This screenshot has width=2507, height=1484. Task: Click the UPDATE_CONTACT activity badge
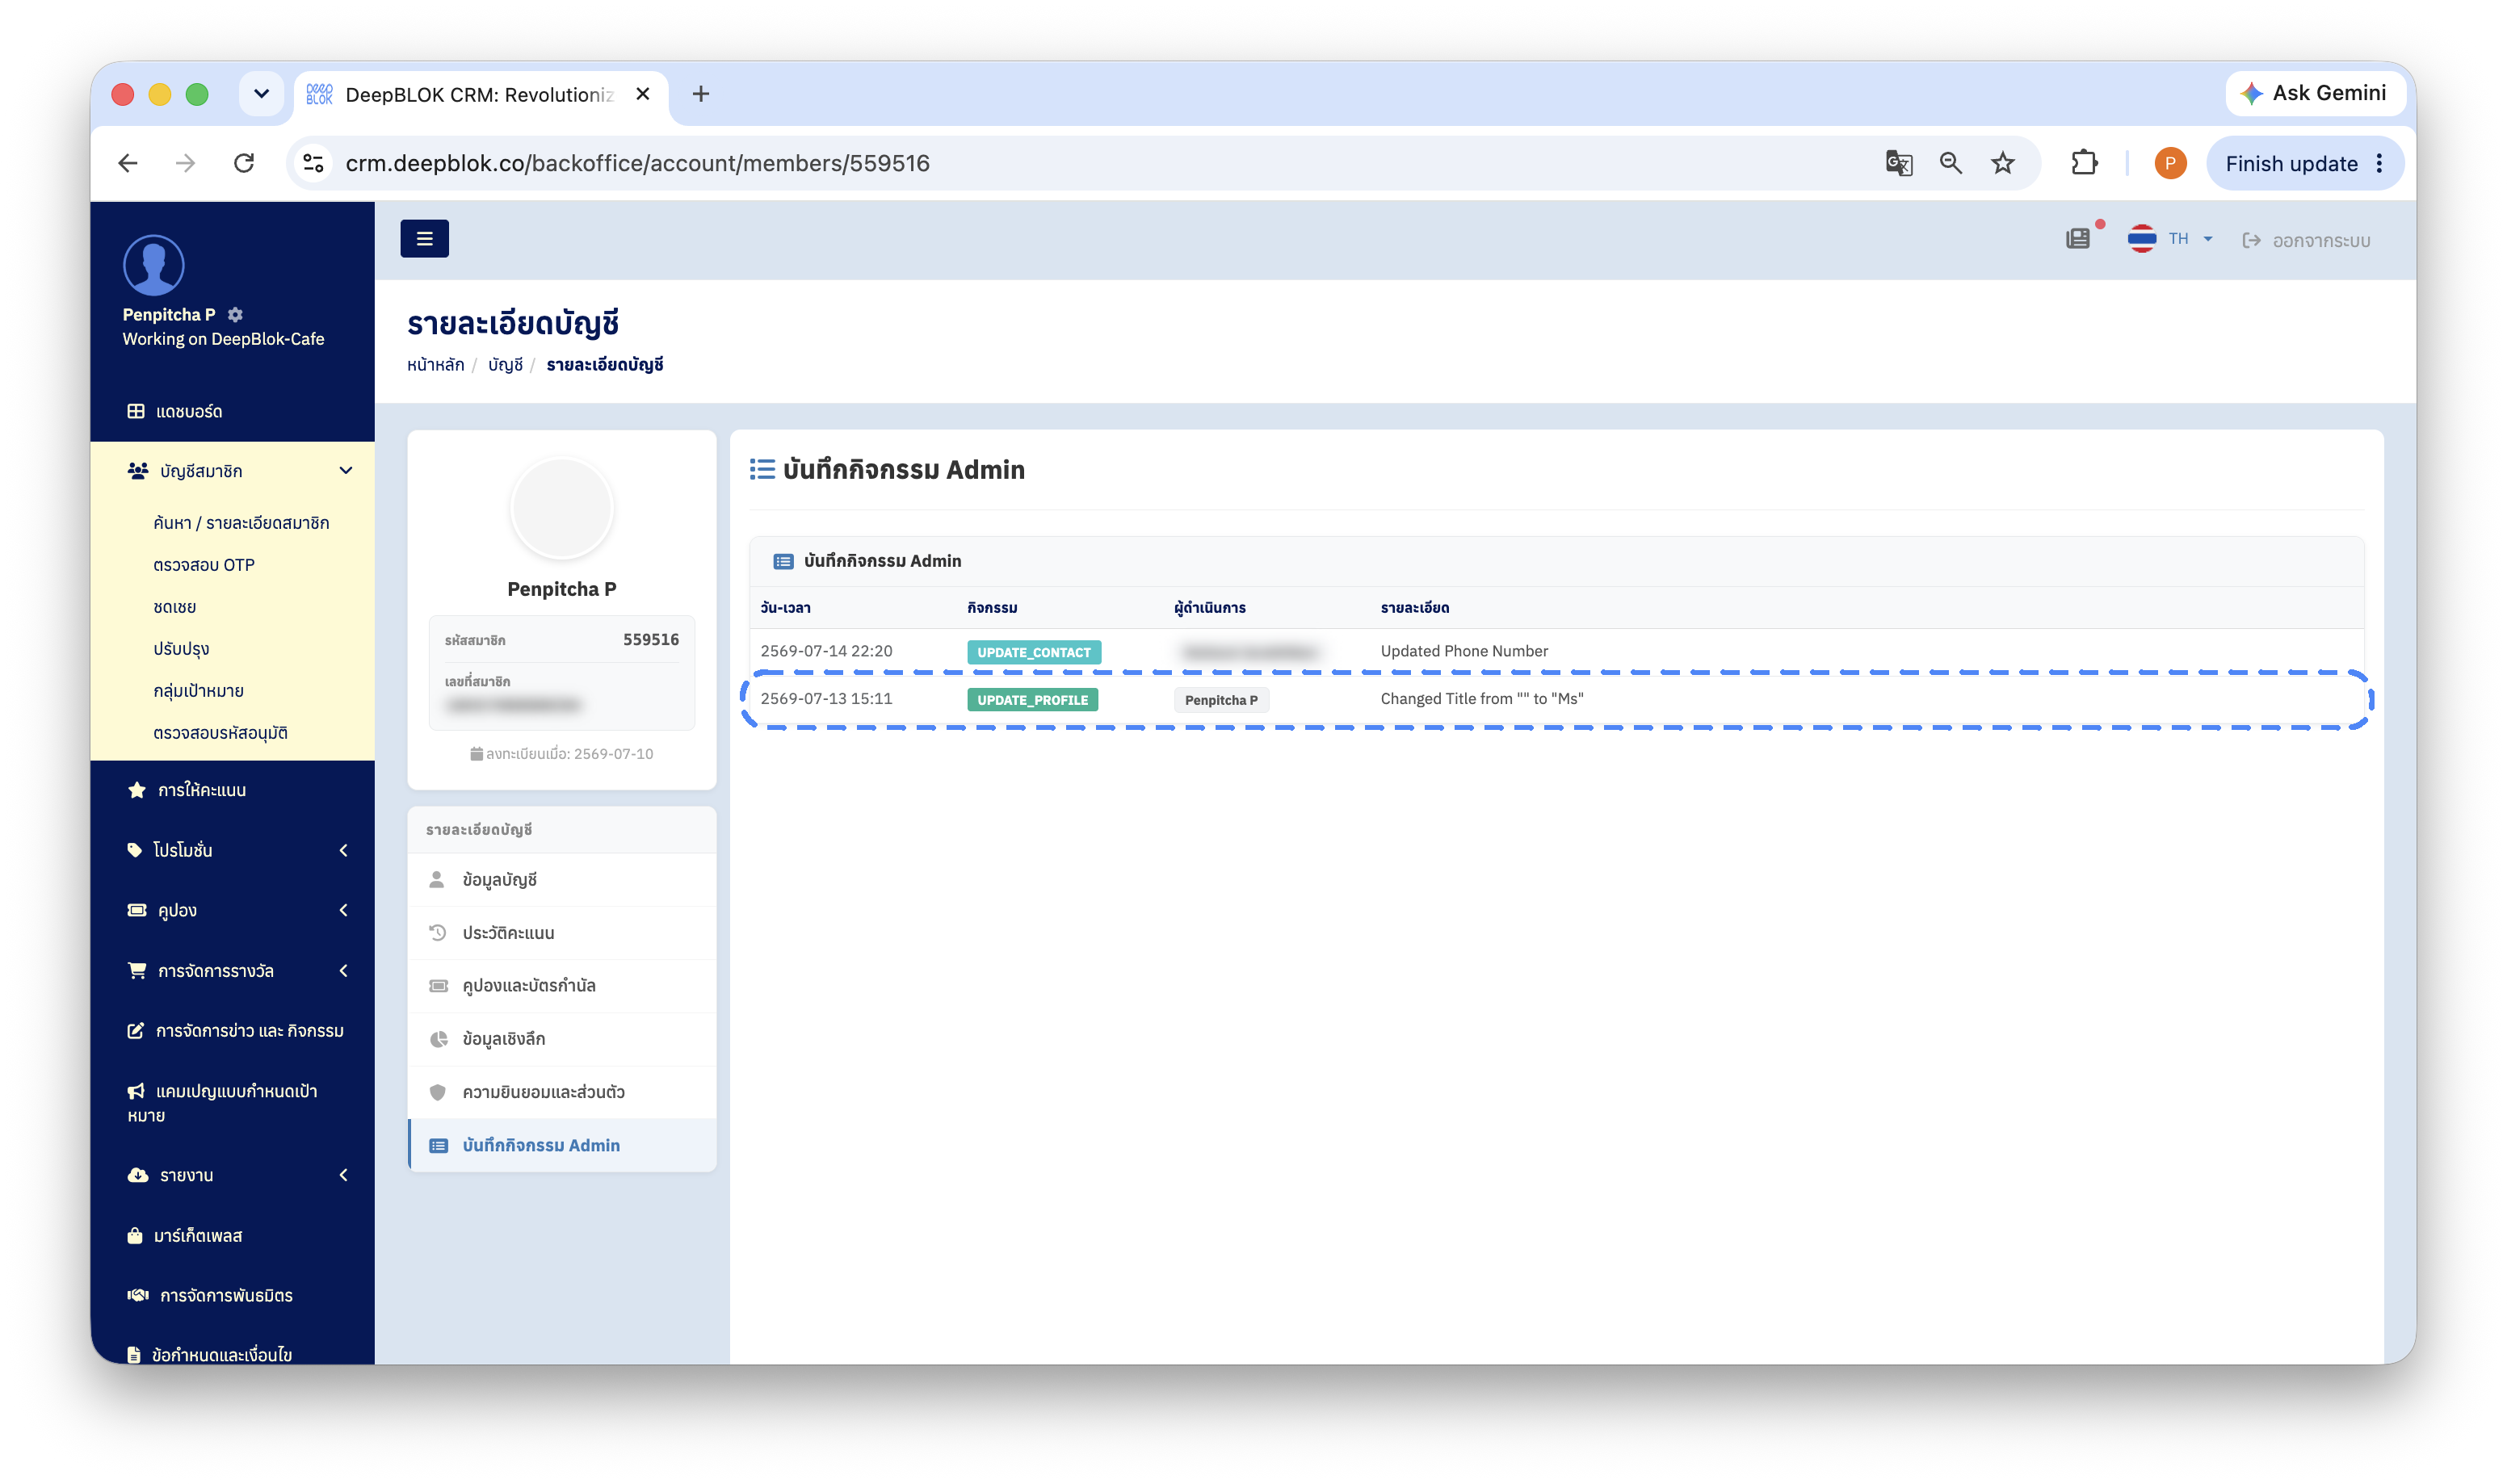[1033, 652]
